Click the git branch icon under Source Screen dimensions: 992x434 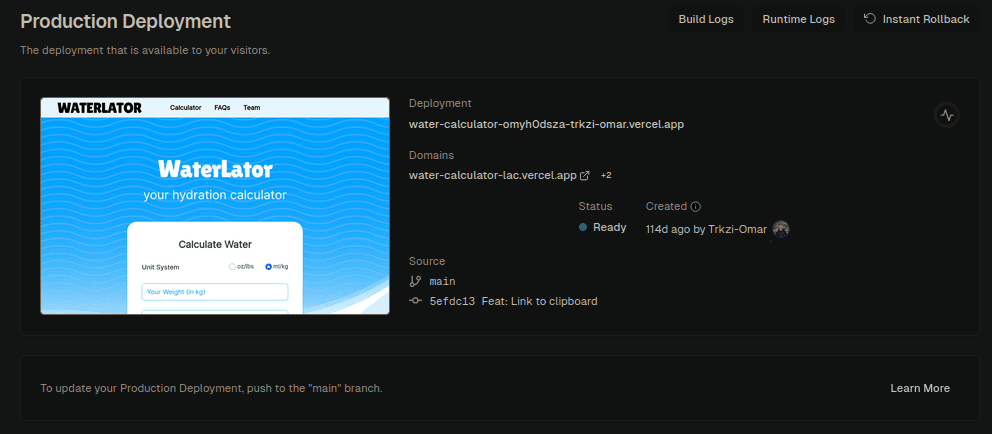pos(416,282)
